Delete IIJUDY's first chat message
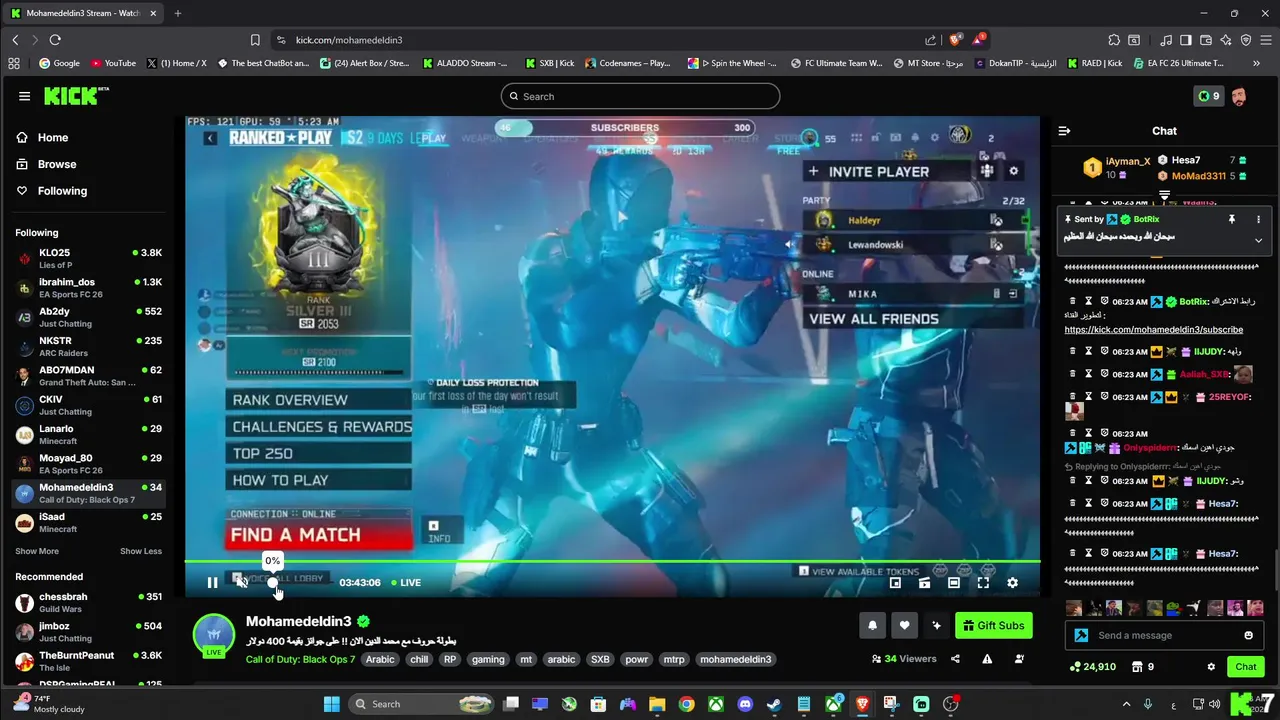 pos(1073,352)
